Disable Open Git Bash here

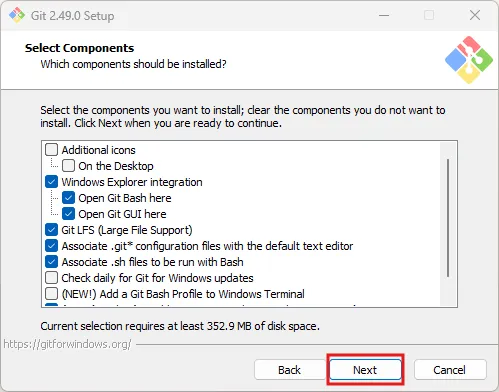pyautogui.click(x=68, y=198)
